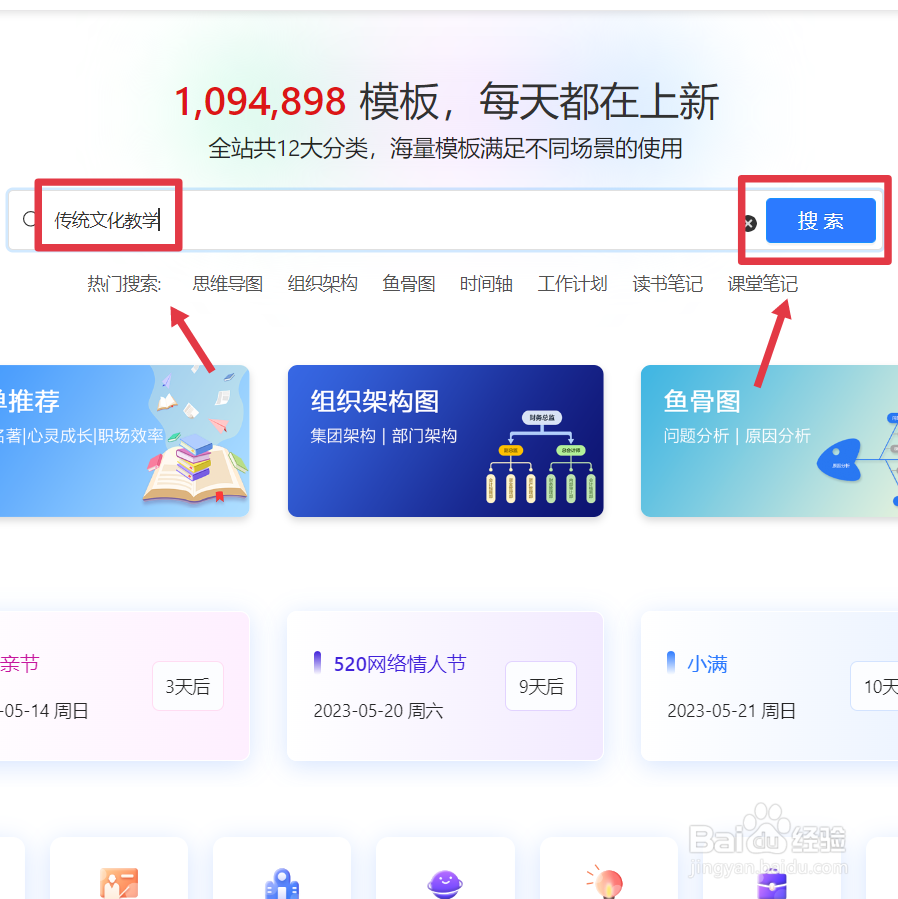Image resolution: width=898 pixels, height=899 pixels.
Task: Open hot search term 工作计划
Action: pyautogui.click(x=572, y=283)
